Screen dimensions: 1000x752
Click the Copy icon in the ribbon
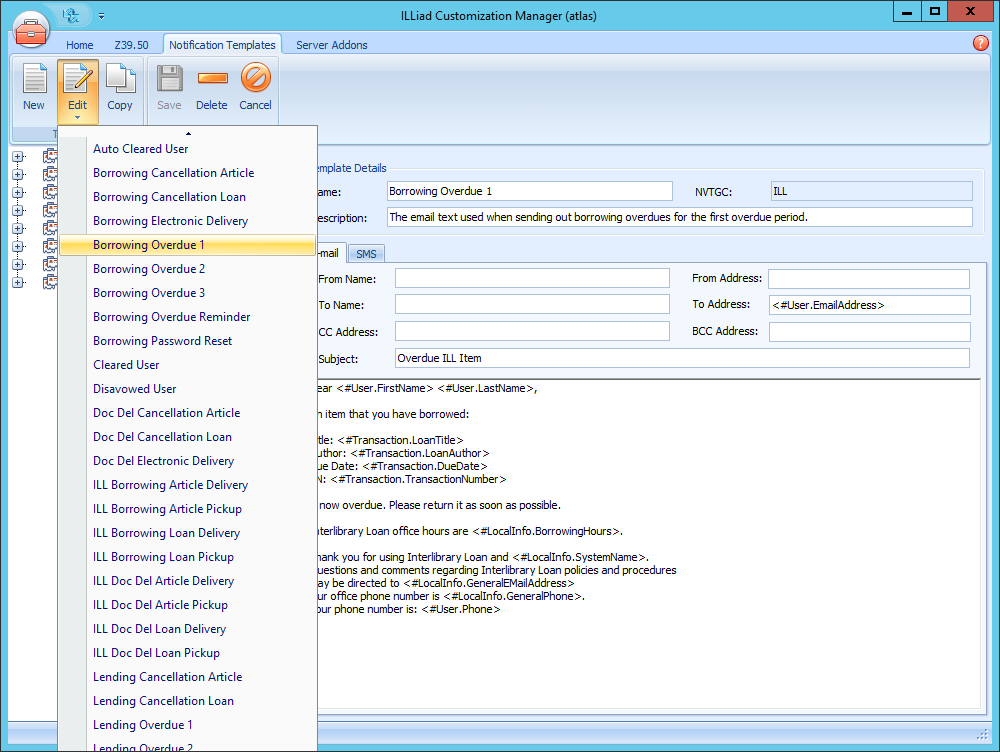[x=120, y=85]
